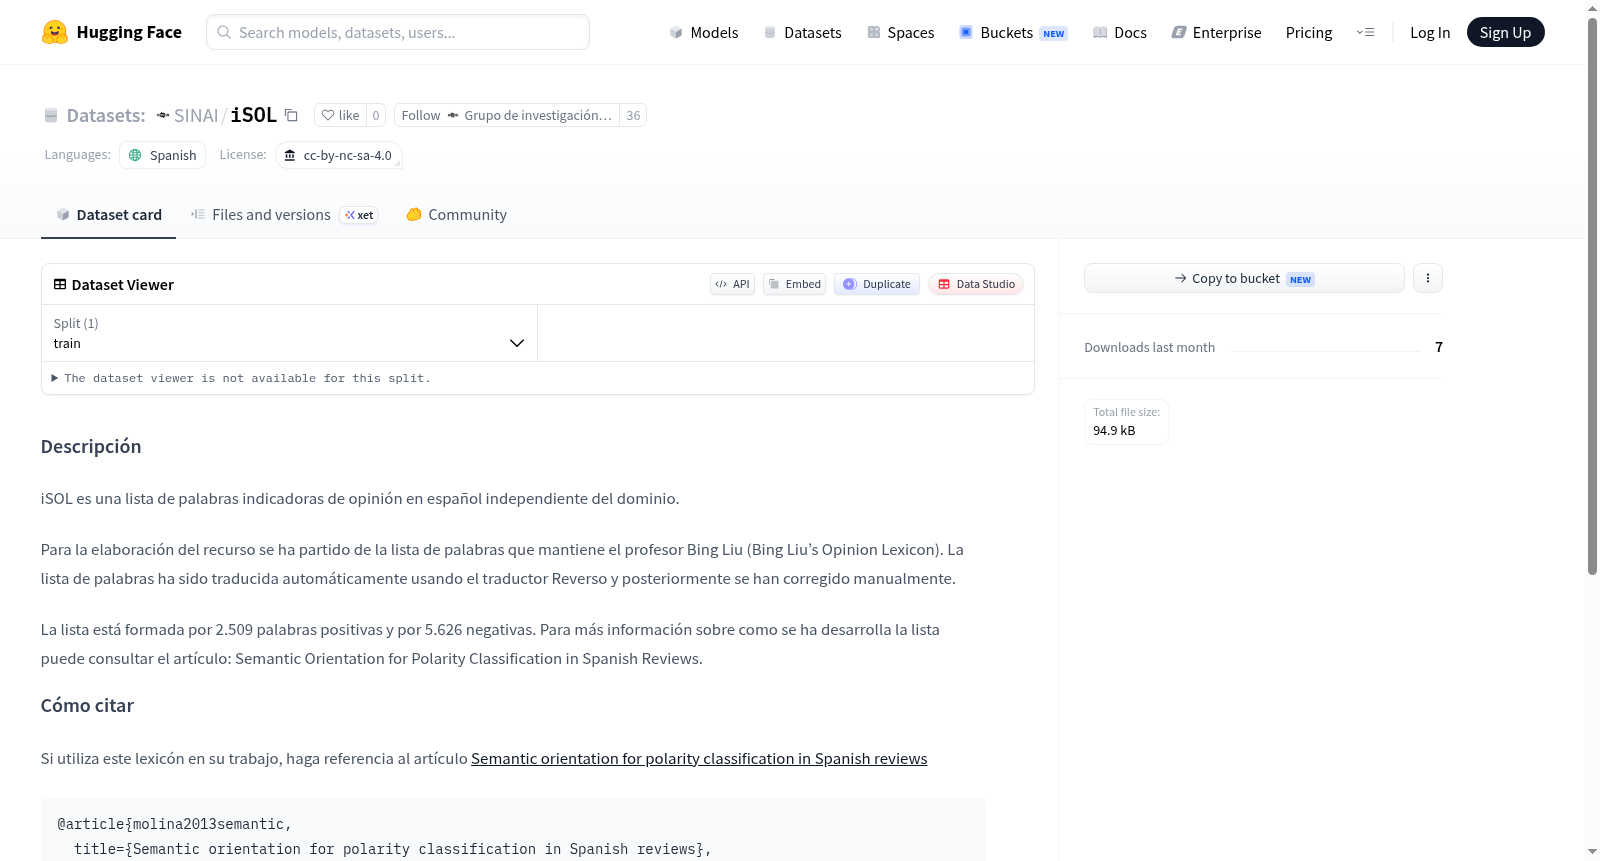
Task: Click the Sign Up button
Action: point(1505,33)
